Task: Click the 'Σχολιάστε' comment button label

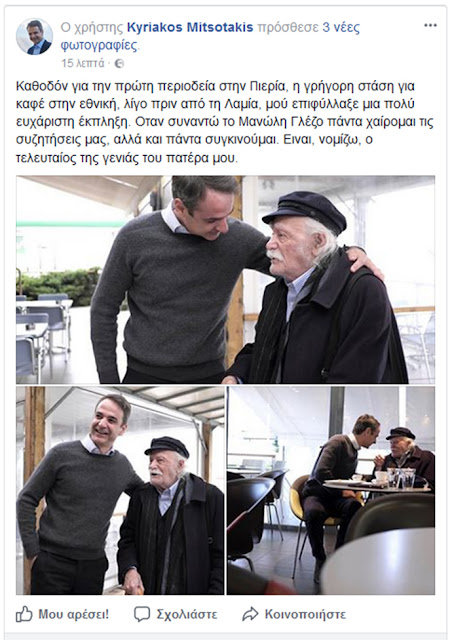Action: 187,614
